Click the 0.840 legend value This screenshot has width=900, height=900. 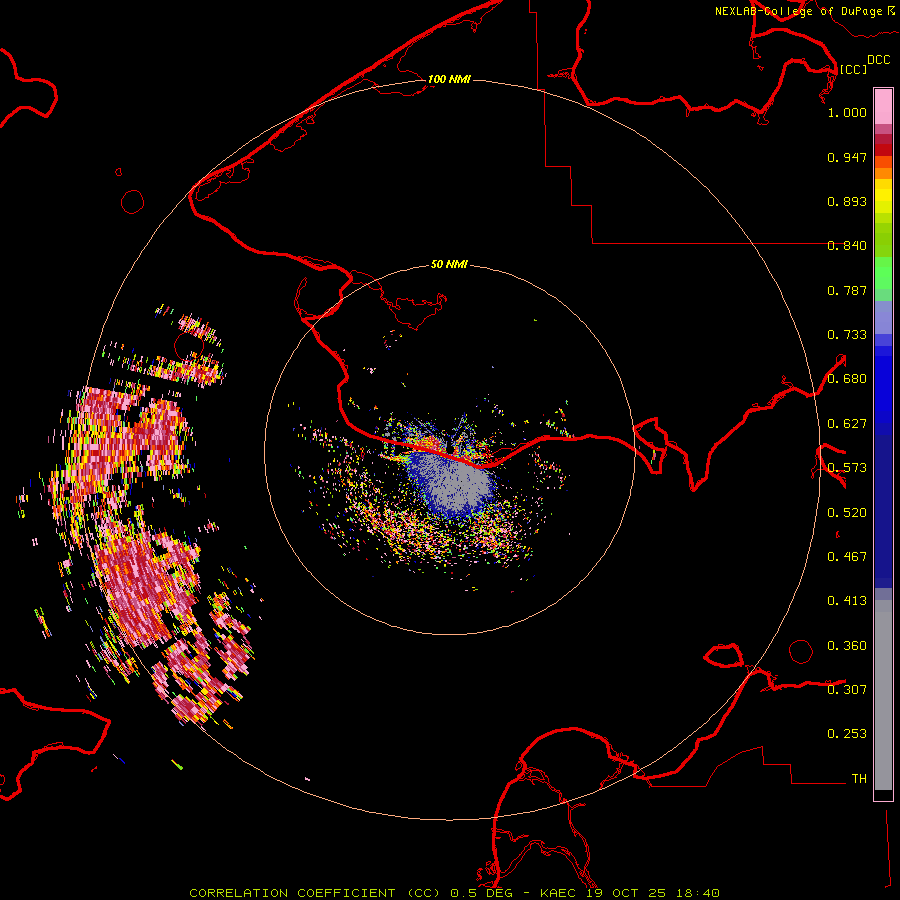pyautogui.click(x=847, y=246)
